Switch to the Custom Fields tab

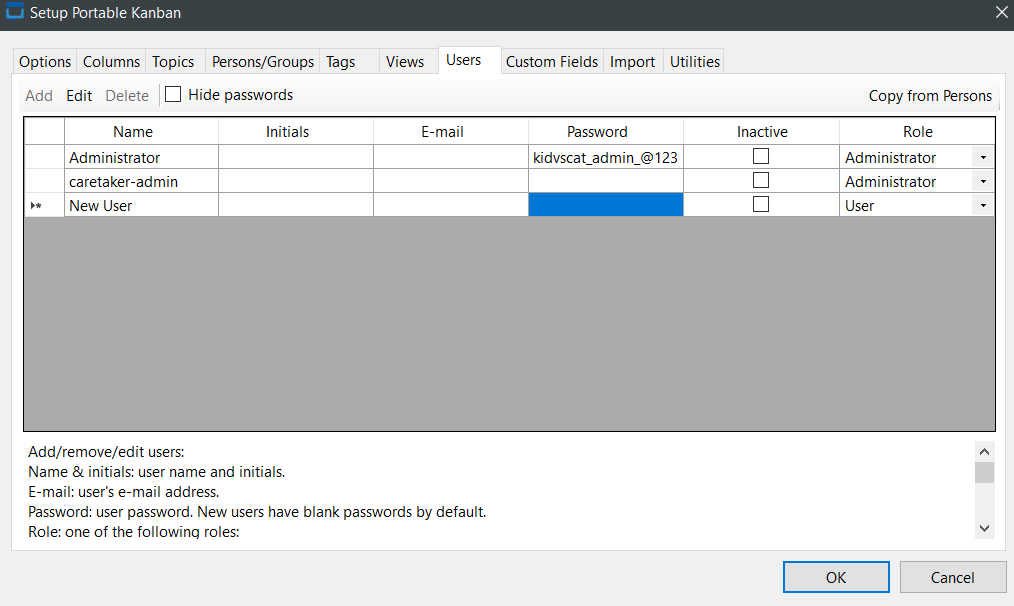[x=552, y=62]
